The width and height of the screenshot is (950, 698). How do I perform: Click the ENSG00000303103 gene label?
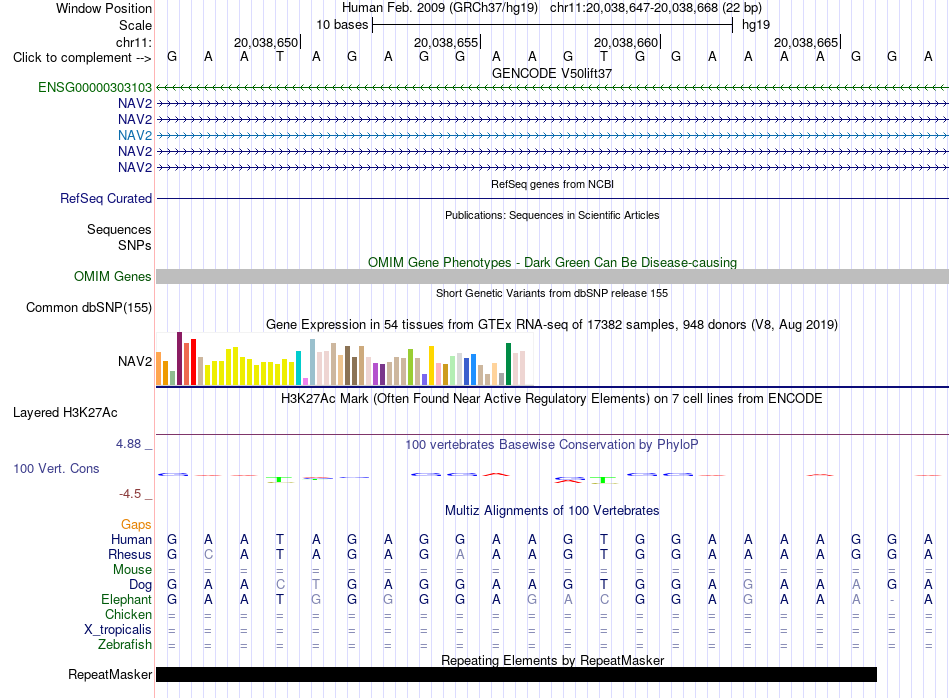pyautogui.click(x=95, y=87)
